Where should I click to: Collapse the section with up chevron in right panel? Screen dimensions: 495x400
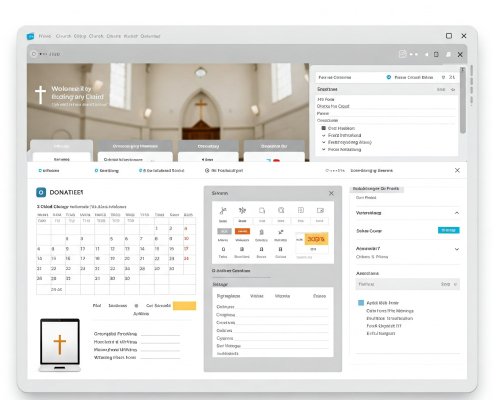pos(457,213)
